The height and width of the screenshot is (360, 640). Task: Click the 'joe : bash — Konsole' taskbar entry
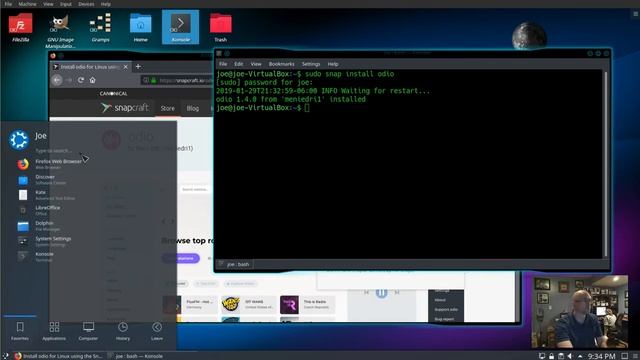point(136,356)
